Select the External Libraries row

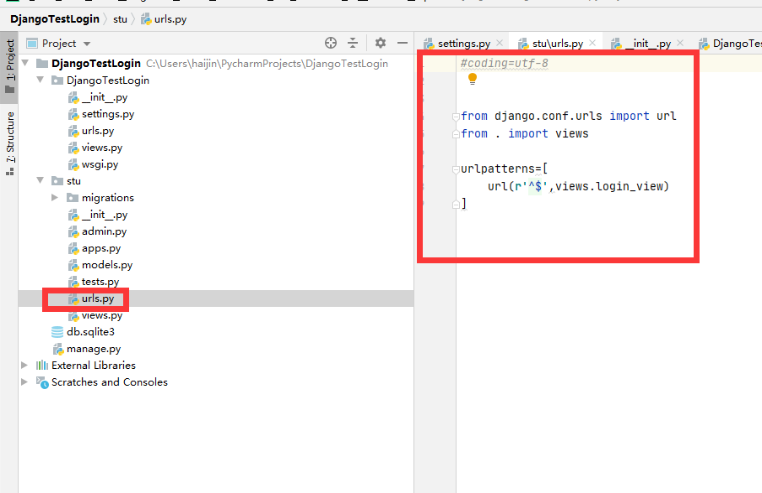(x=93, y=365)
